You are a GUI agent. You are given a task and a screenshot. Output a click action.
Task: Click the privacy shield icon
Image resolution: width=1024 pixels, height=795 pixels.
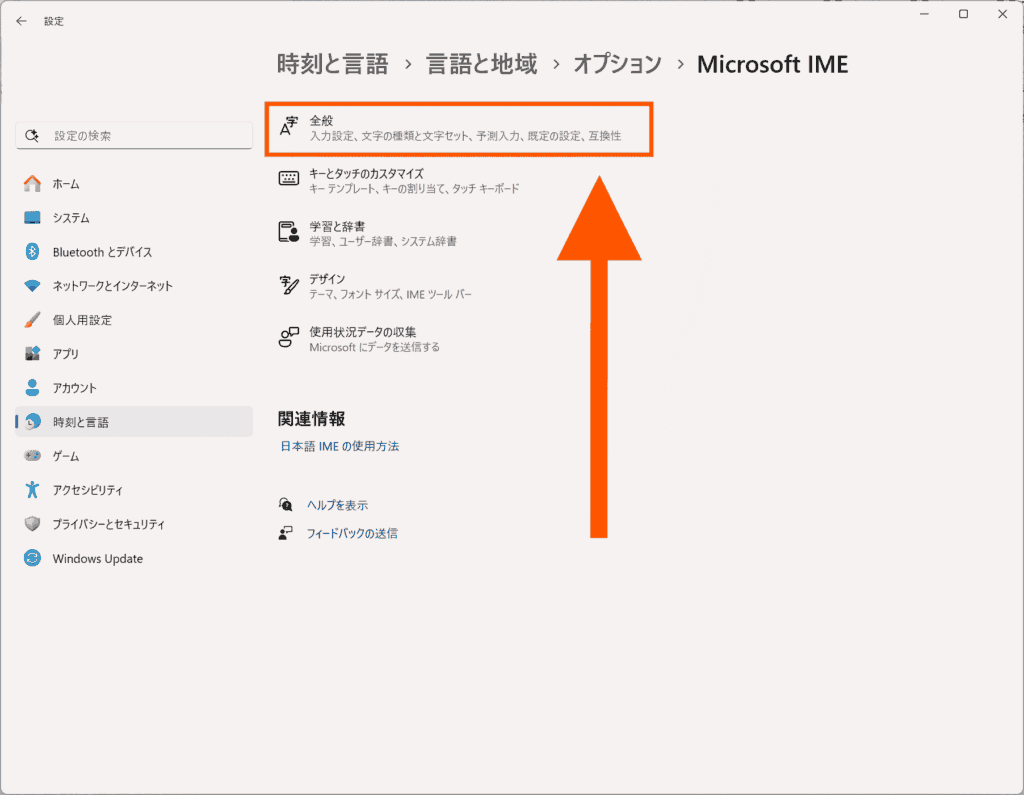tap(32, 523)
